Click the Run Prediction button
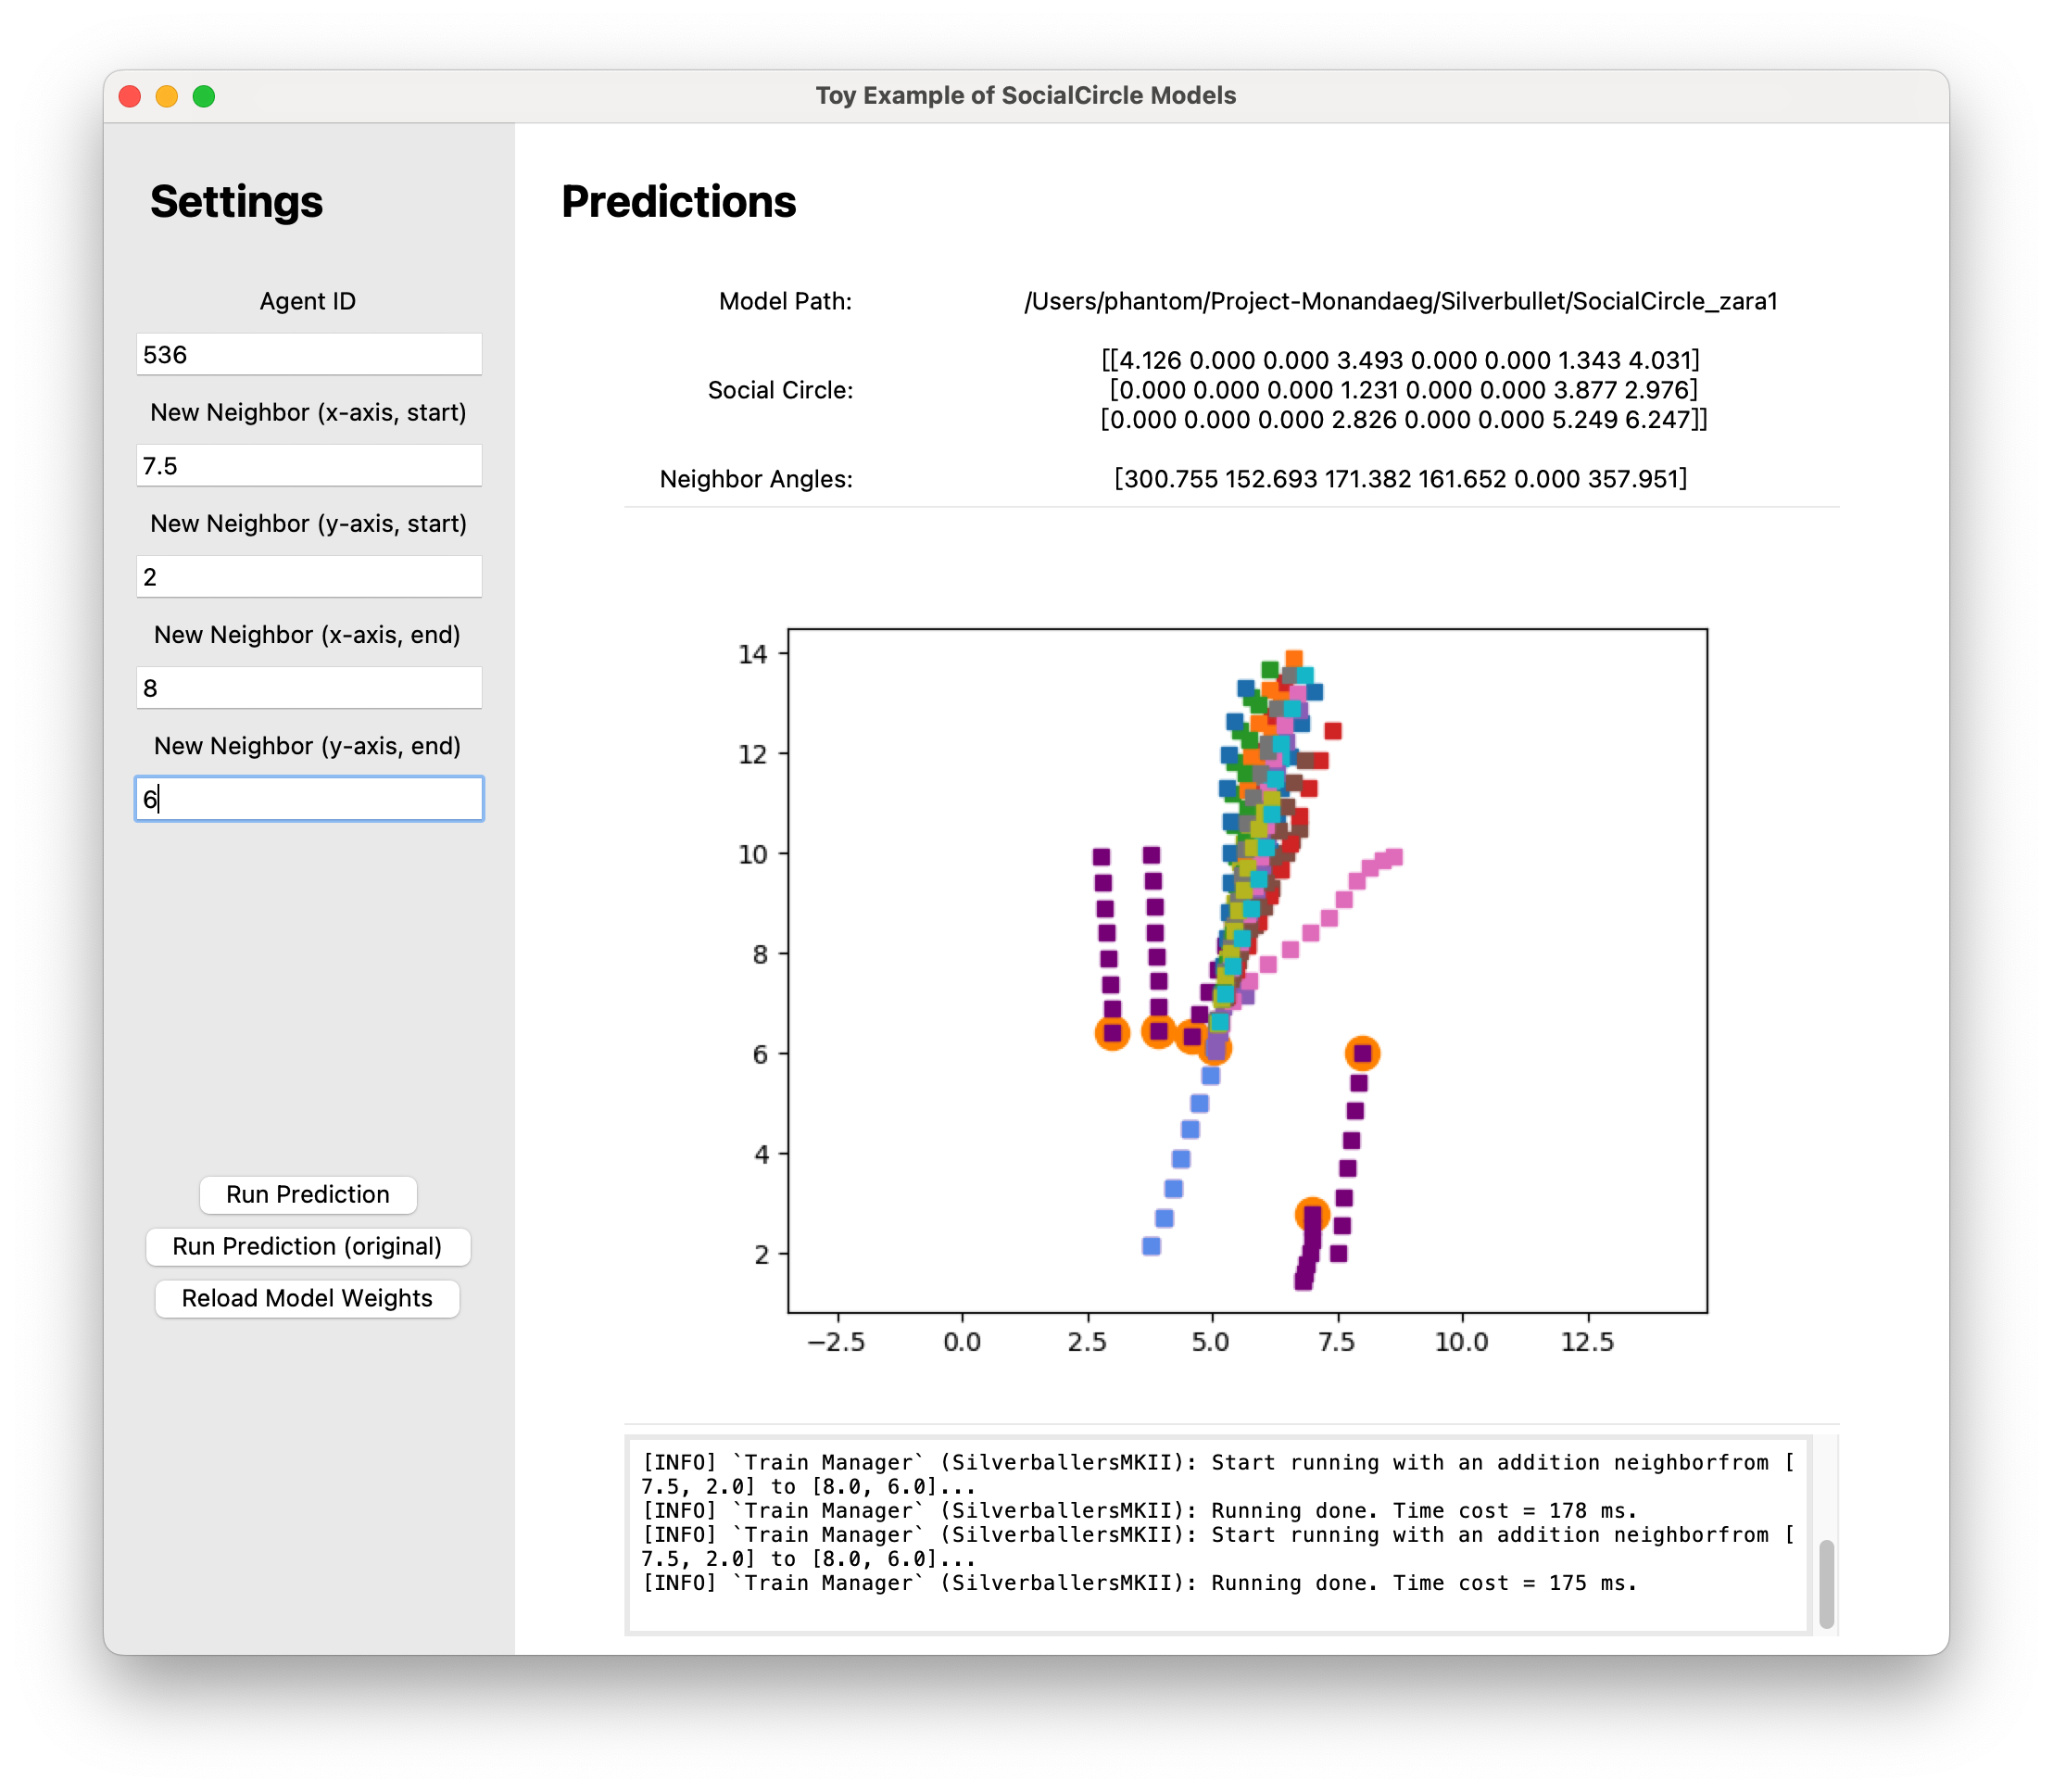The height and width of the screenshot is (1792, 2053). click(307, 1194)
